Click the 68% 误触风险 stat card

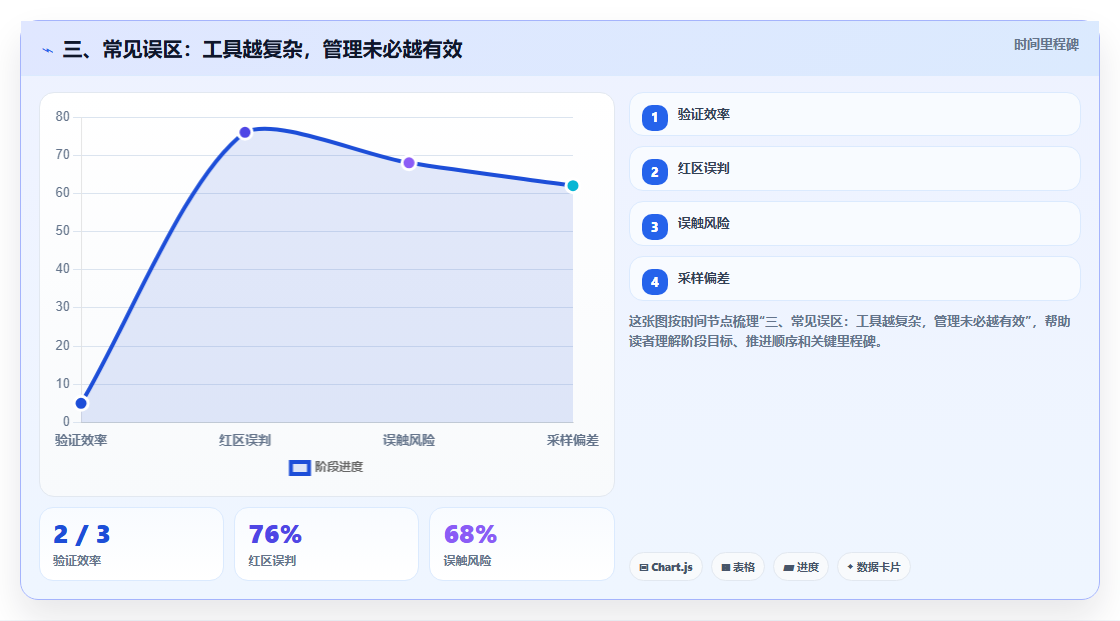521,545
